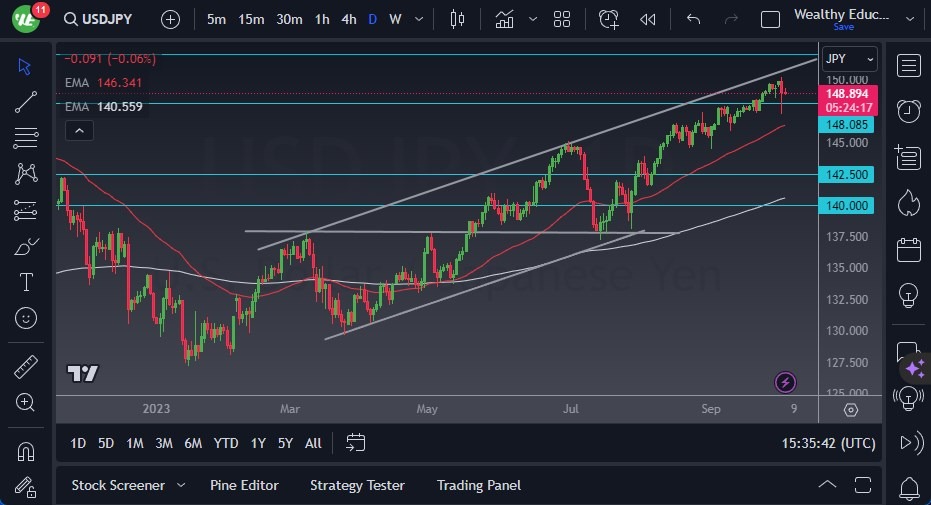931x505 pixels.
Task: Select the Text annotation tool
Action: pyautogui.click(x=26, y=282)
